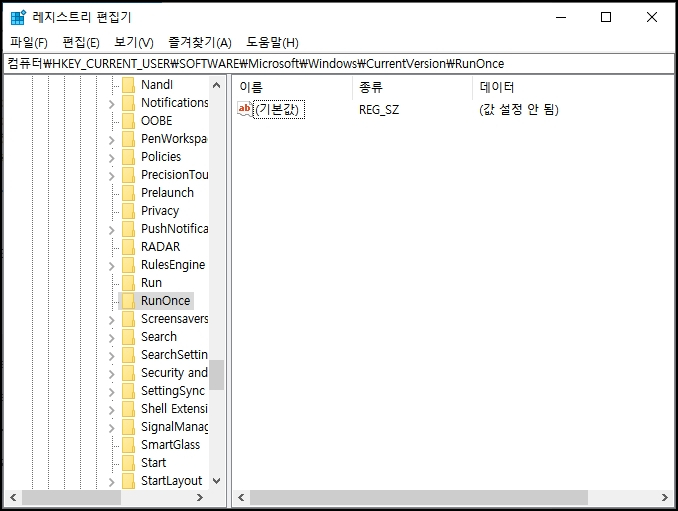
Task: Click the Search folder icon
Action: pyautogui.click(x=128, y=337)
